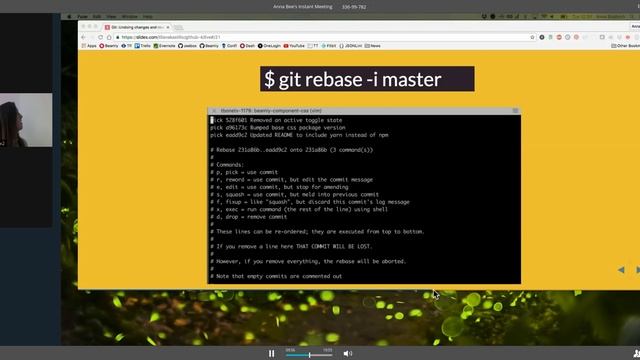Click the '# d, drop = remove commit' line
The image size is (640, 360).
pos(249,217)
